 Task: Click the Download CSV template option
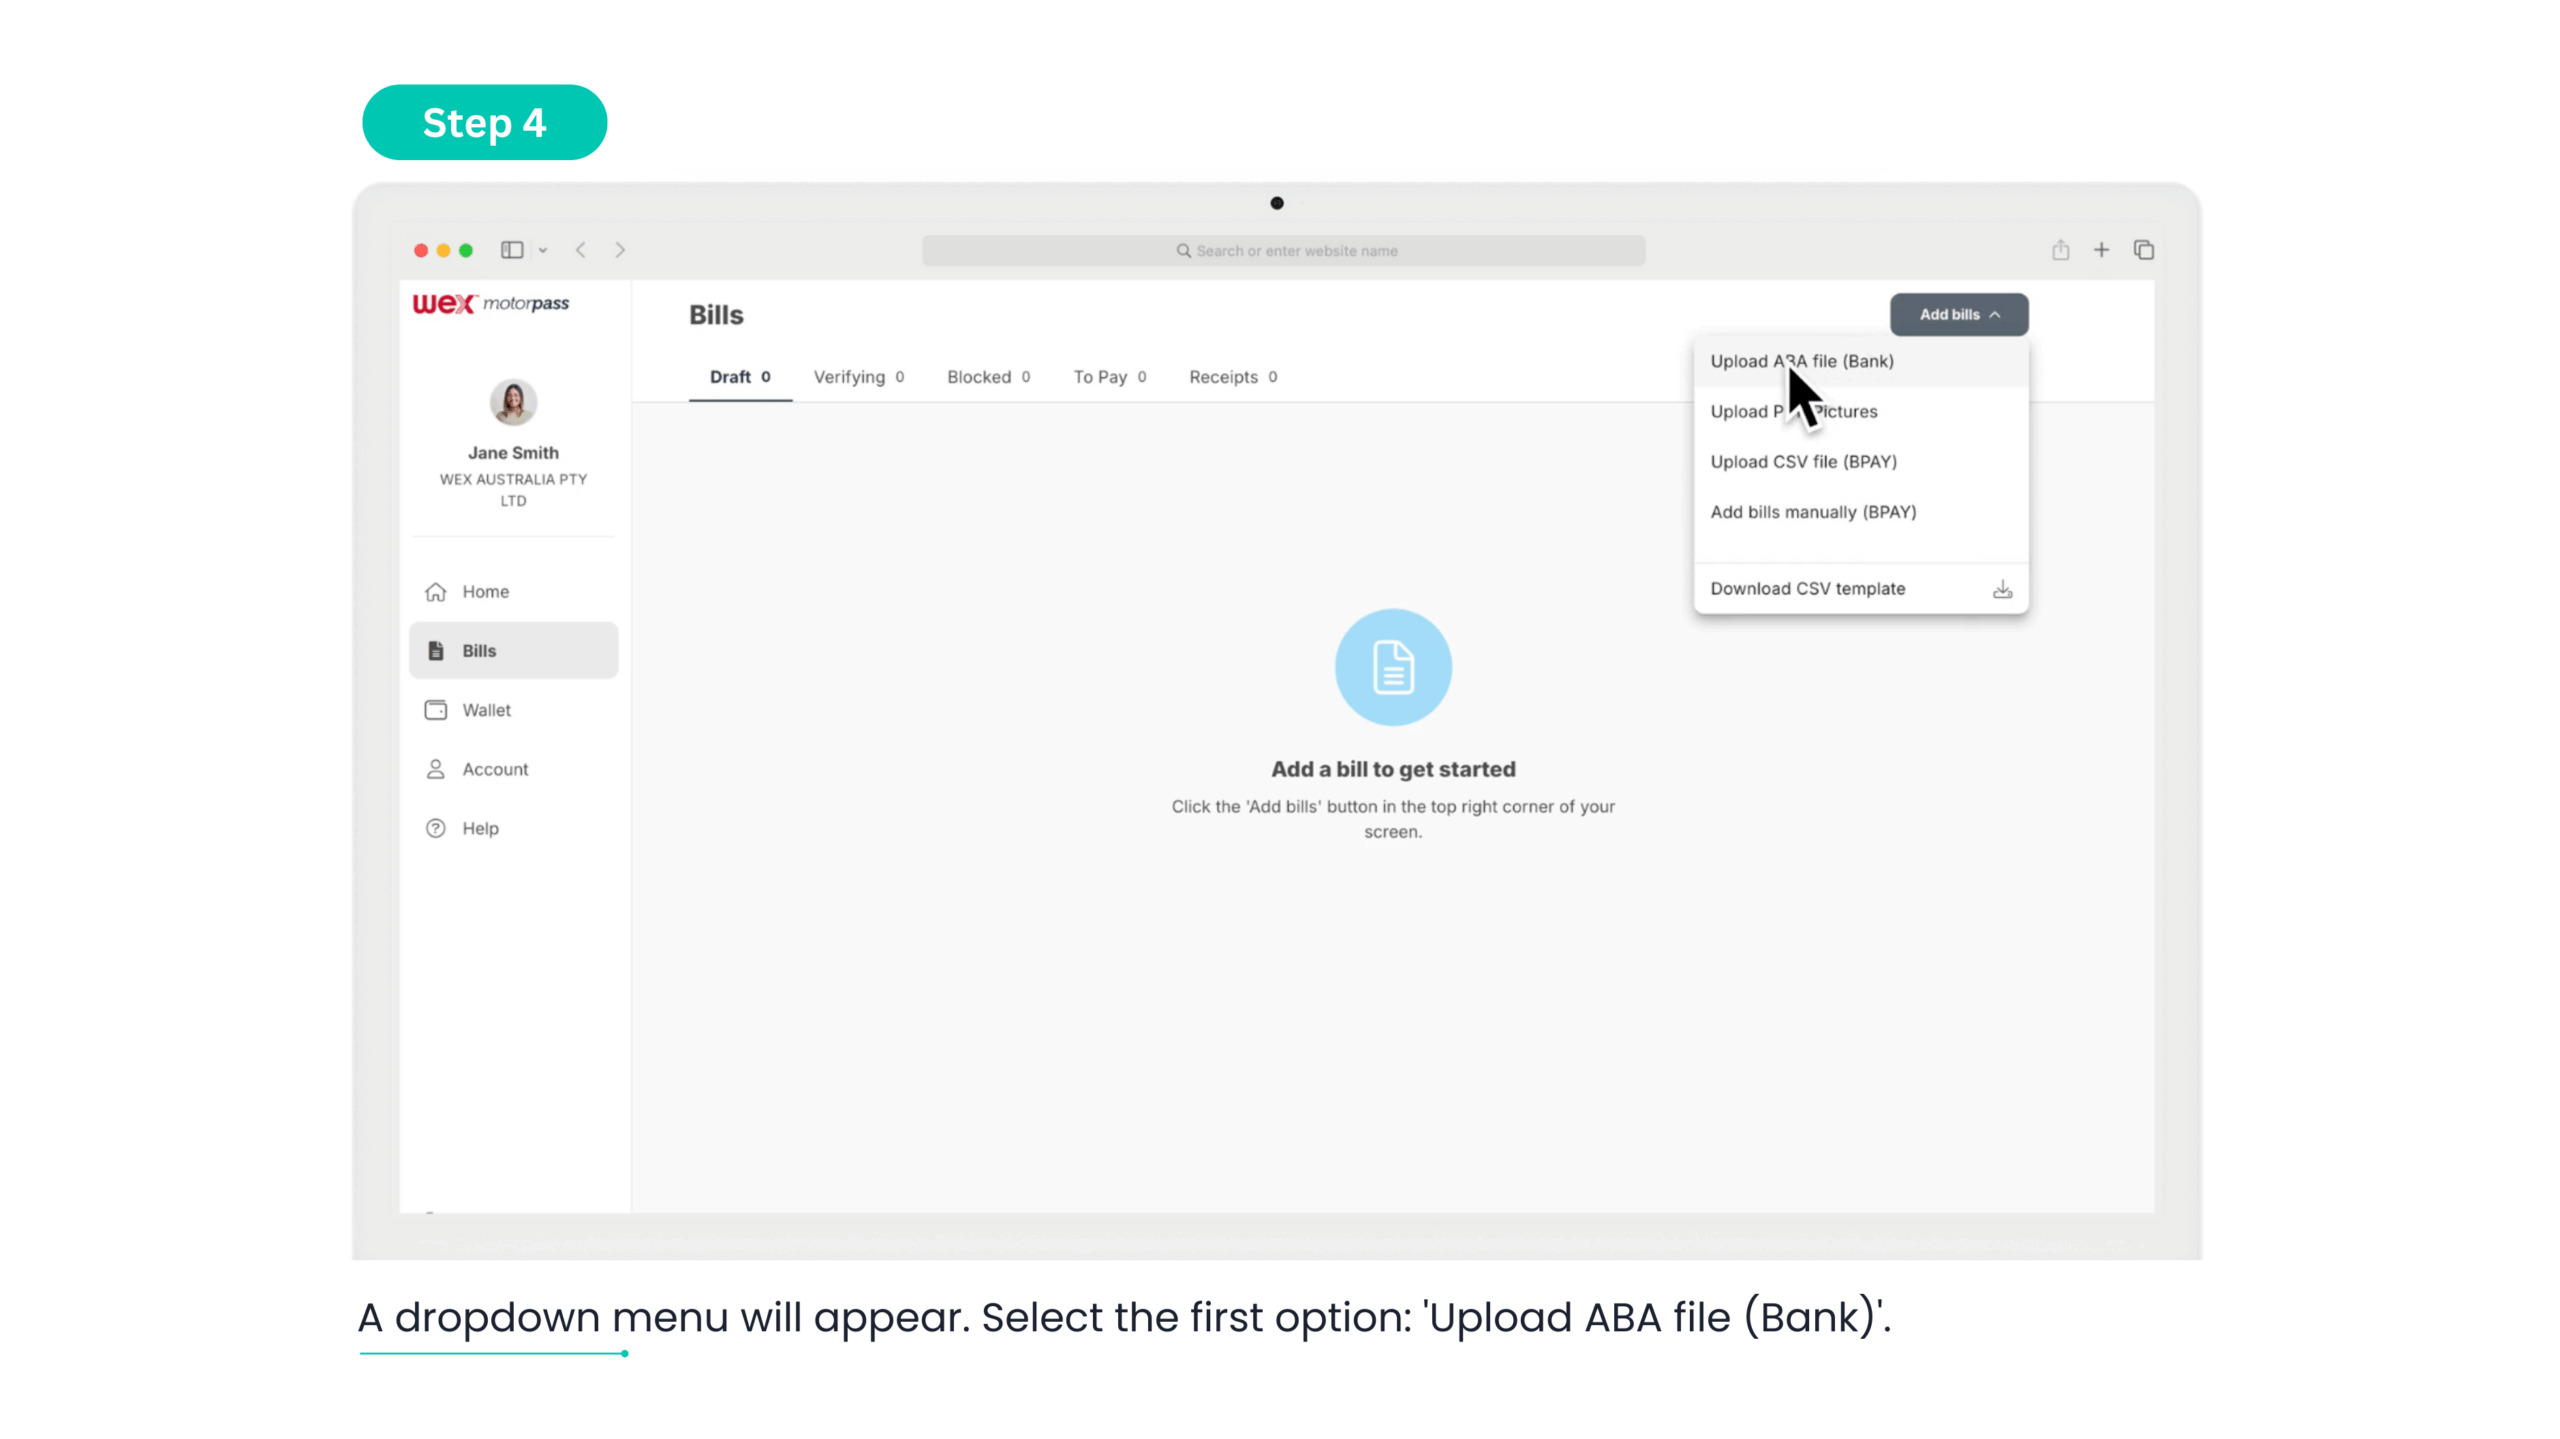(x=1807, y=589)
